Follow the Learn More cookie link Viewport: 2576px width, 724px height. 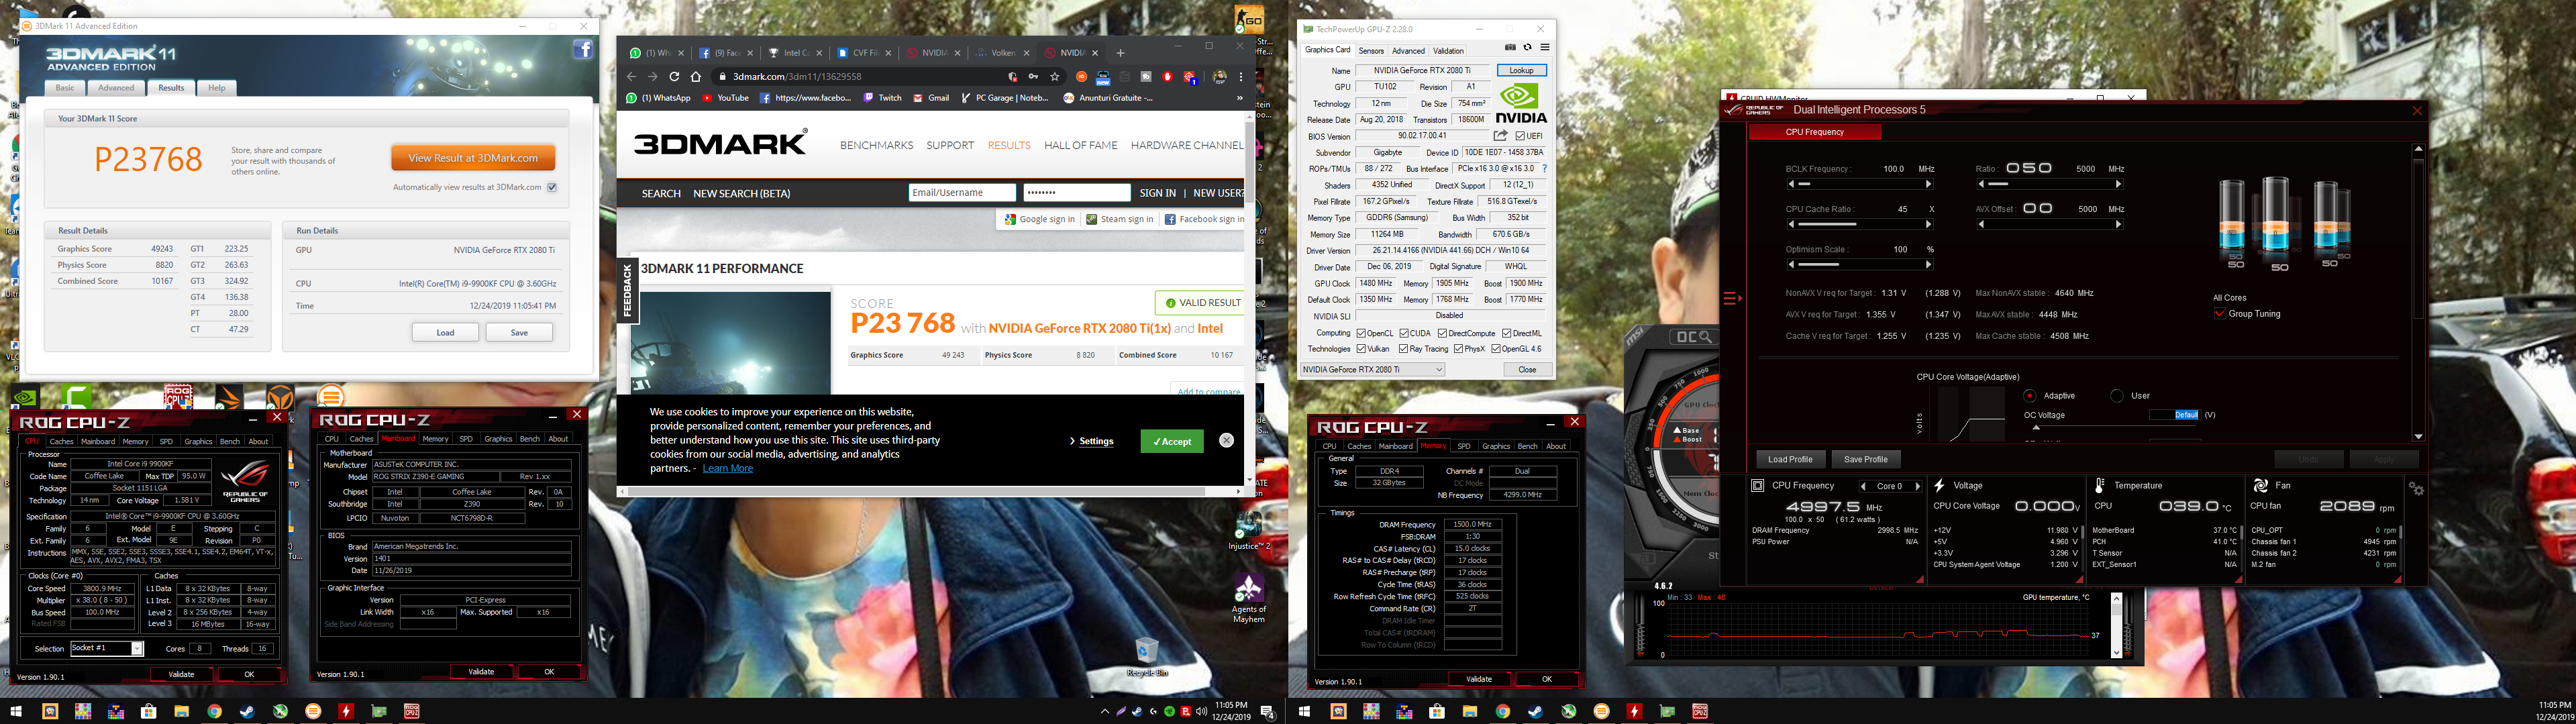727,468
